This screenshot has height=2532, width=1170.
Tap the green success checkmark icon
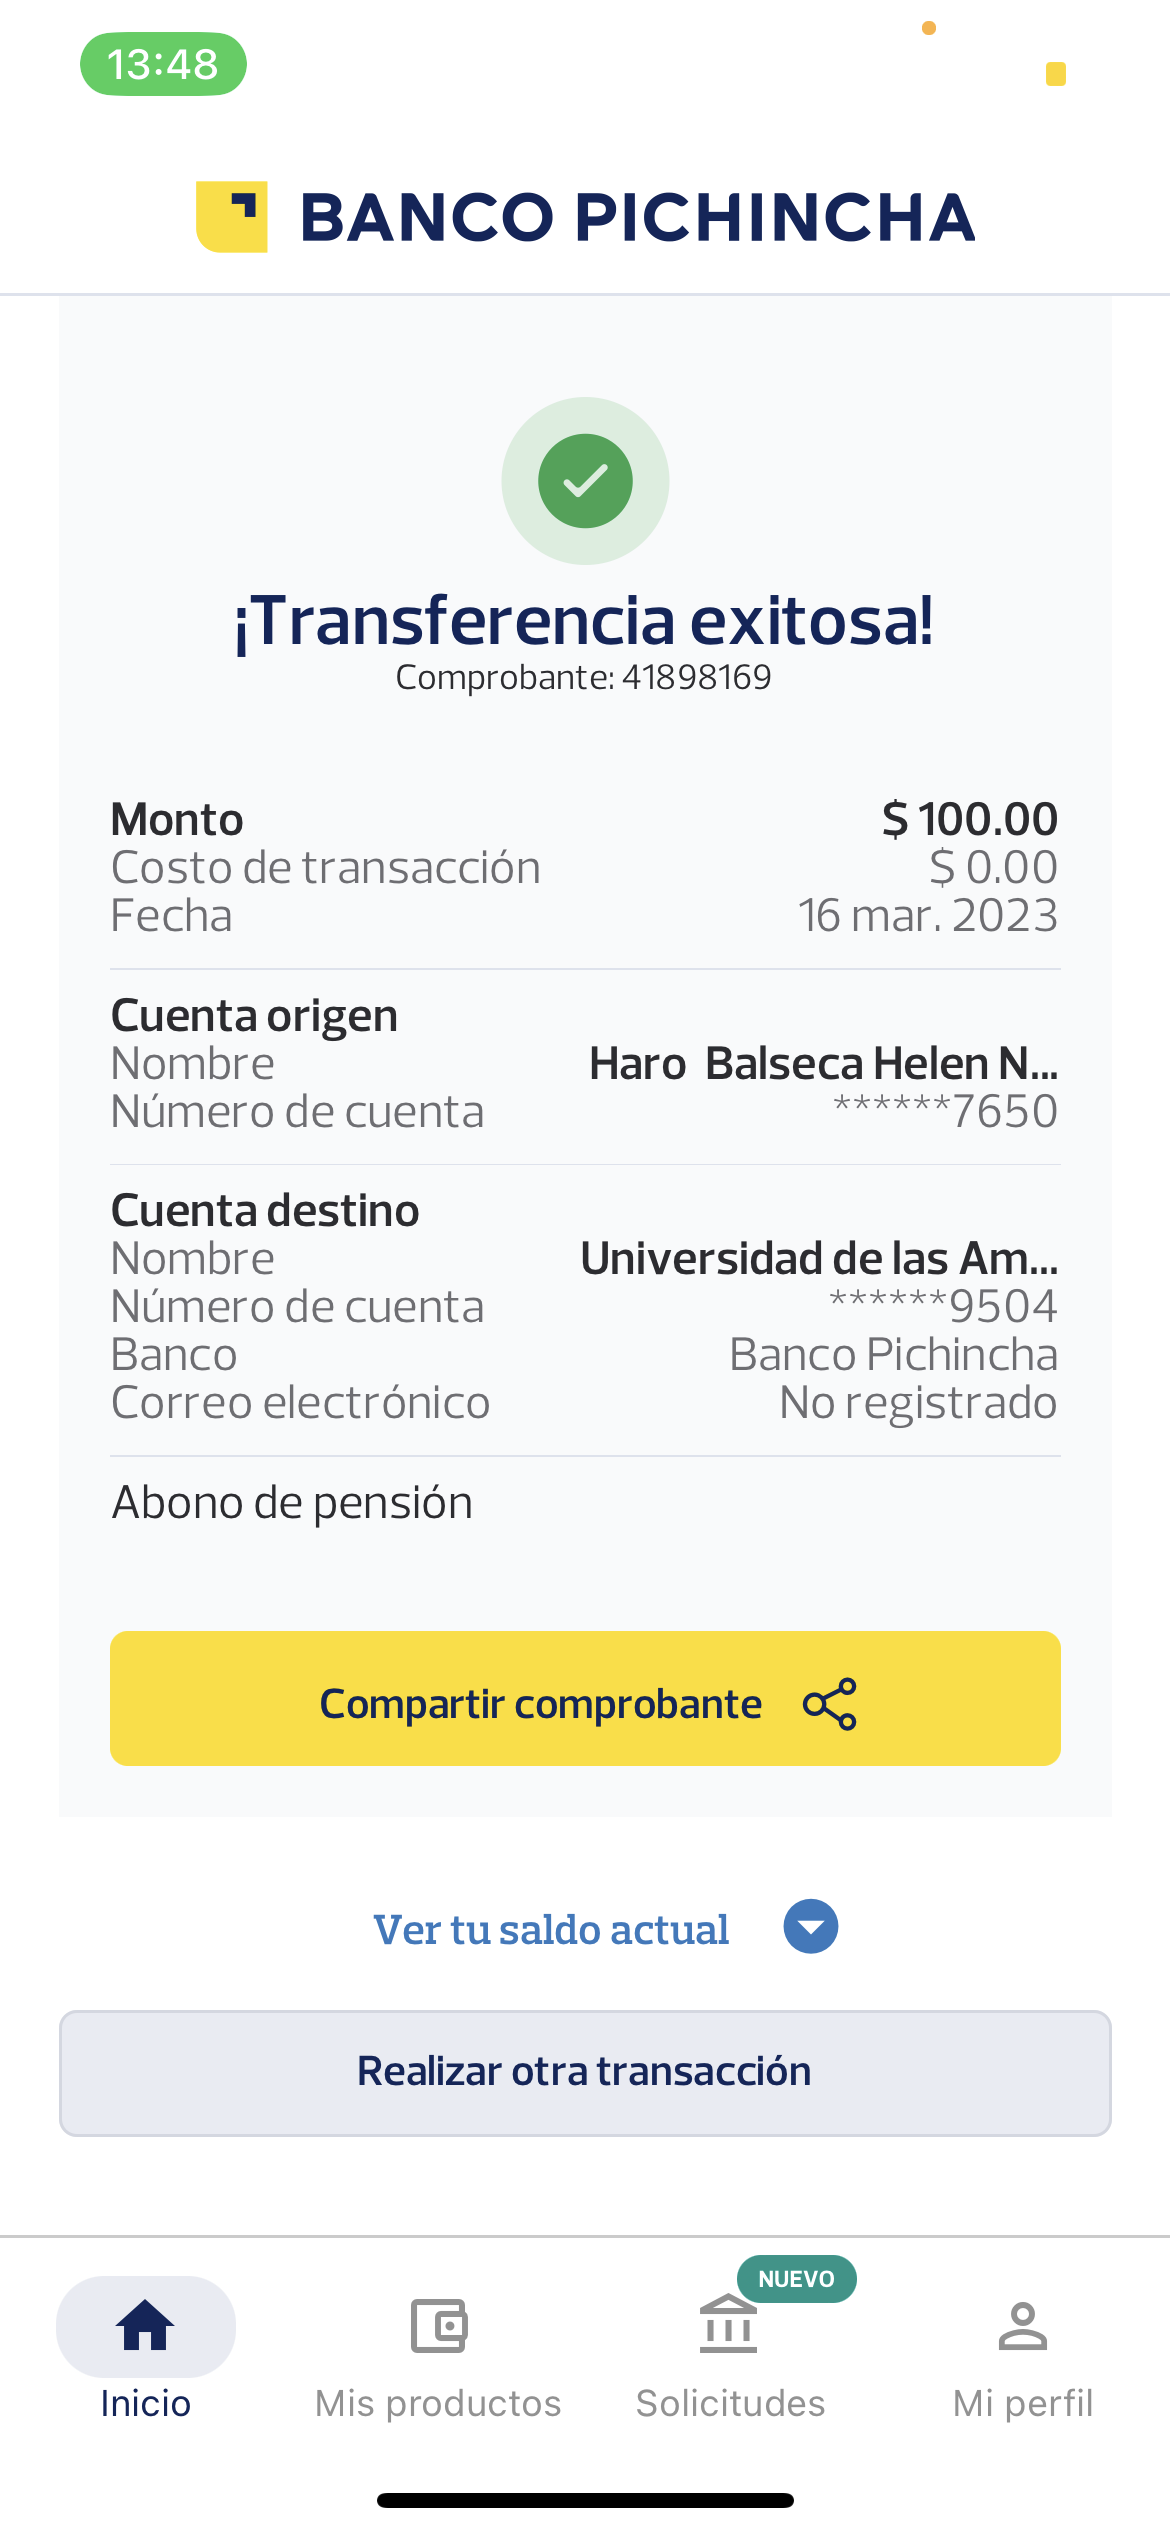click(585, 481)
